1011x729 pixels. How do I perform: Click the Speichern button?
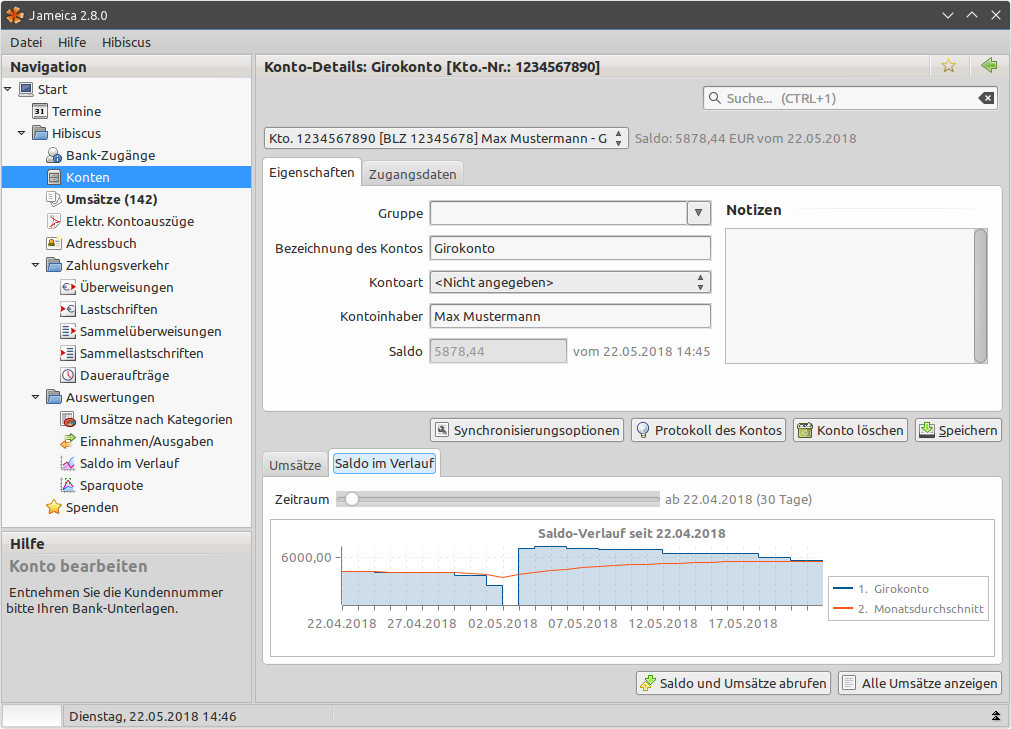[958, 430]
